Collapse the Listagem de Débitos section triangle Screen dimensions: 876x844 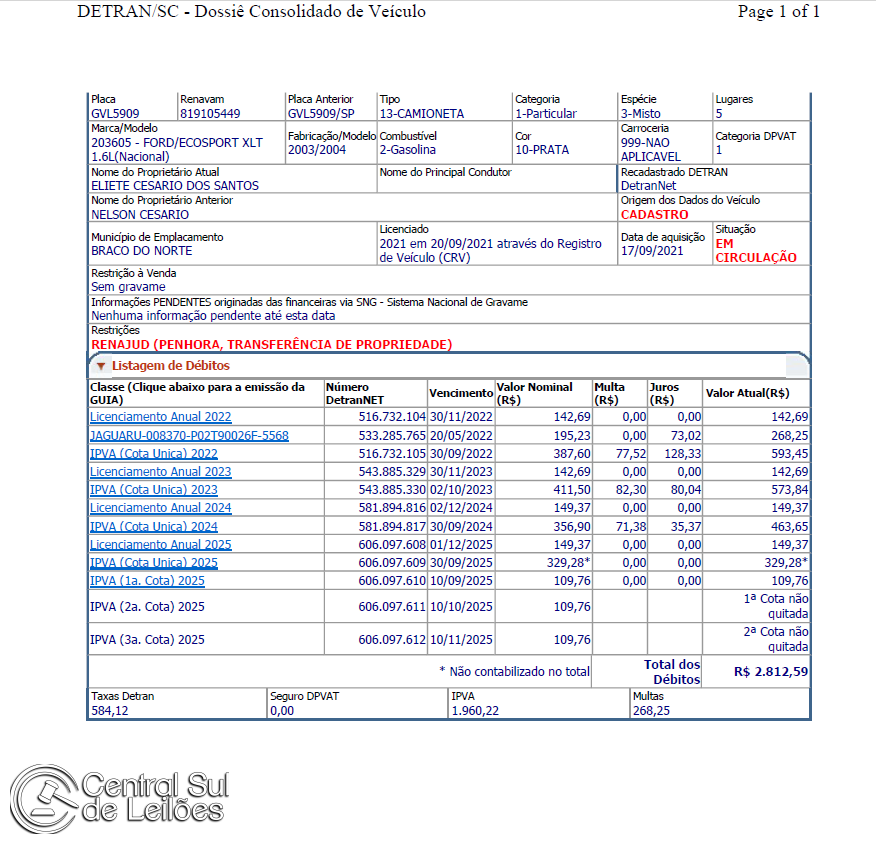click(101, 366)
